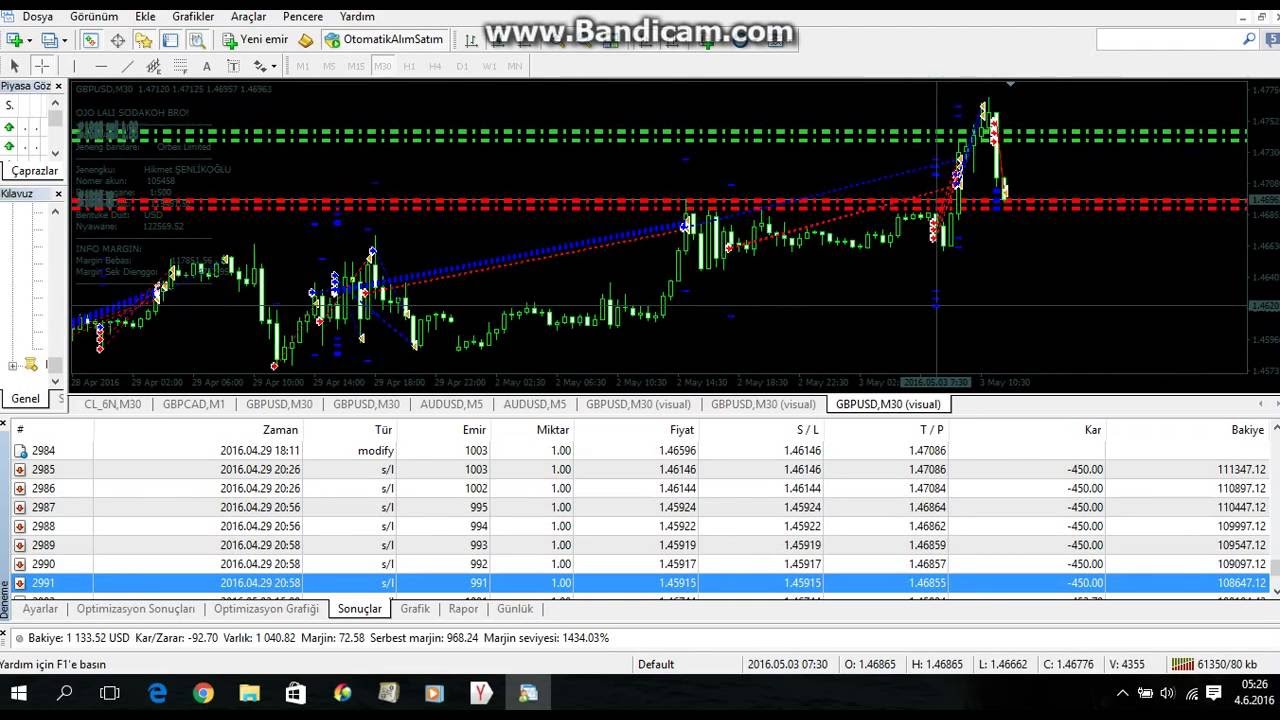Select the trendline drawing tool
Screen dimensions: 1280x720
pyautogui.click(x=127, y=66)
